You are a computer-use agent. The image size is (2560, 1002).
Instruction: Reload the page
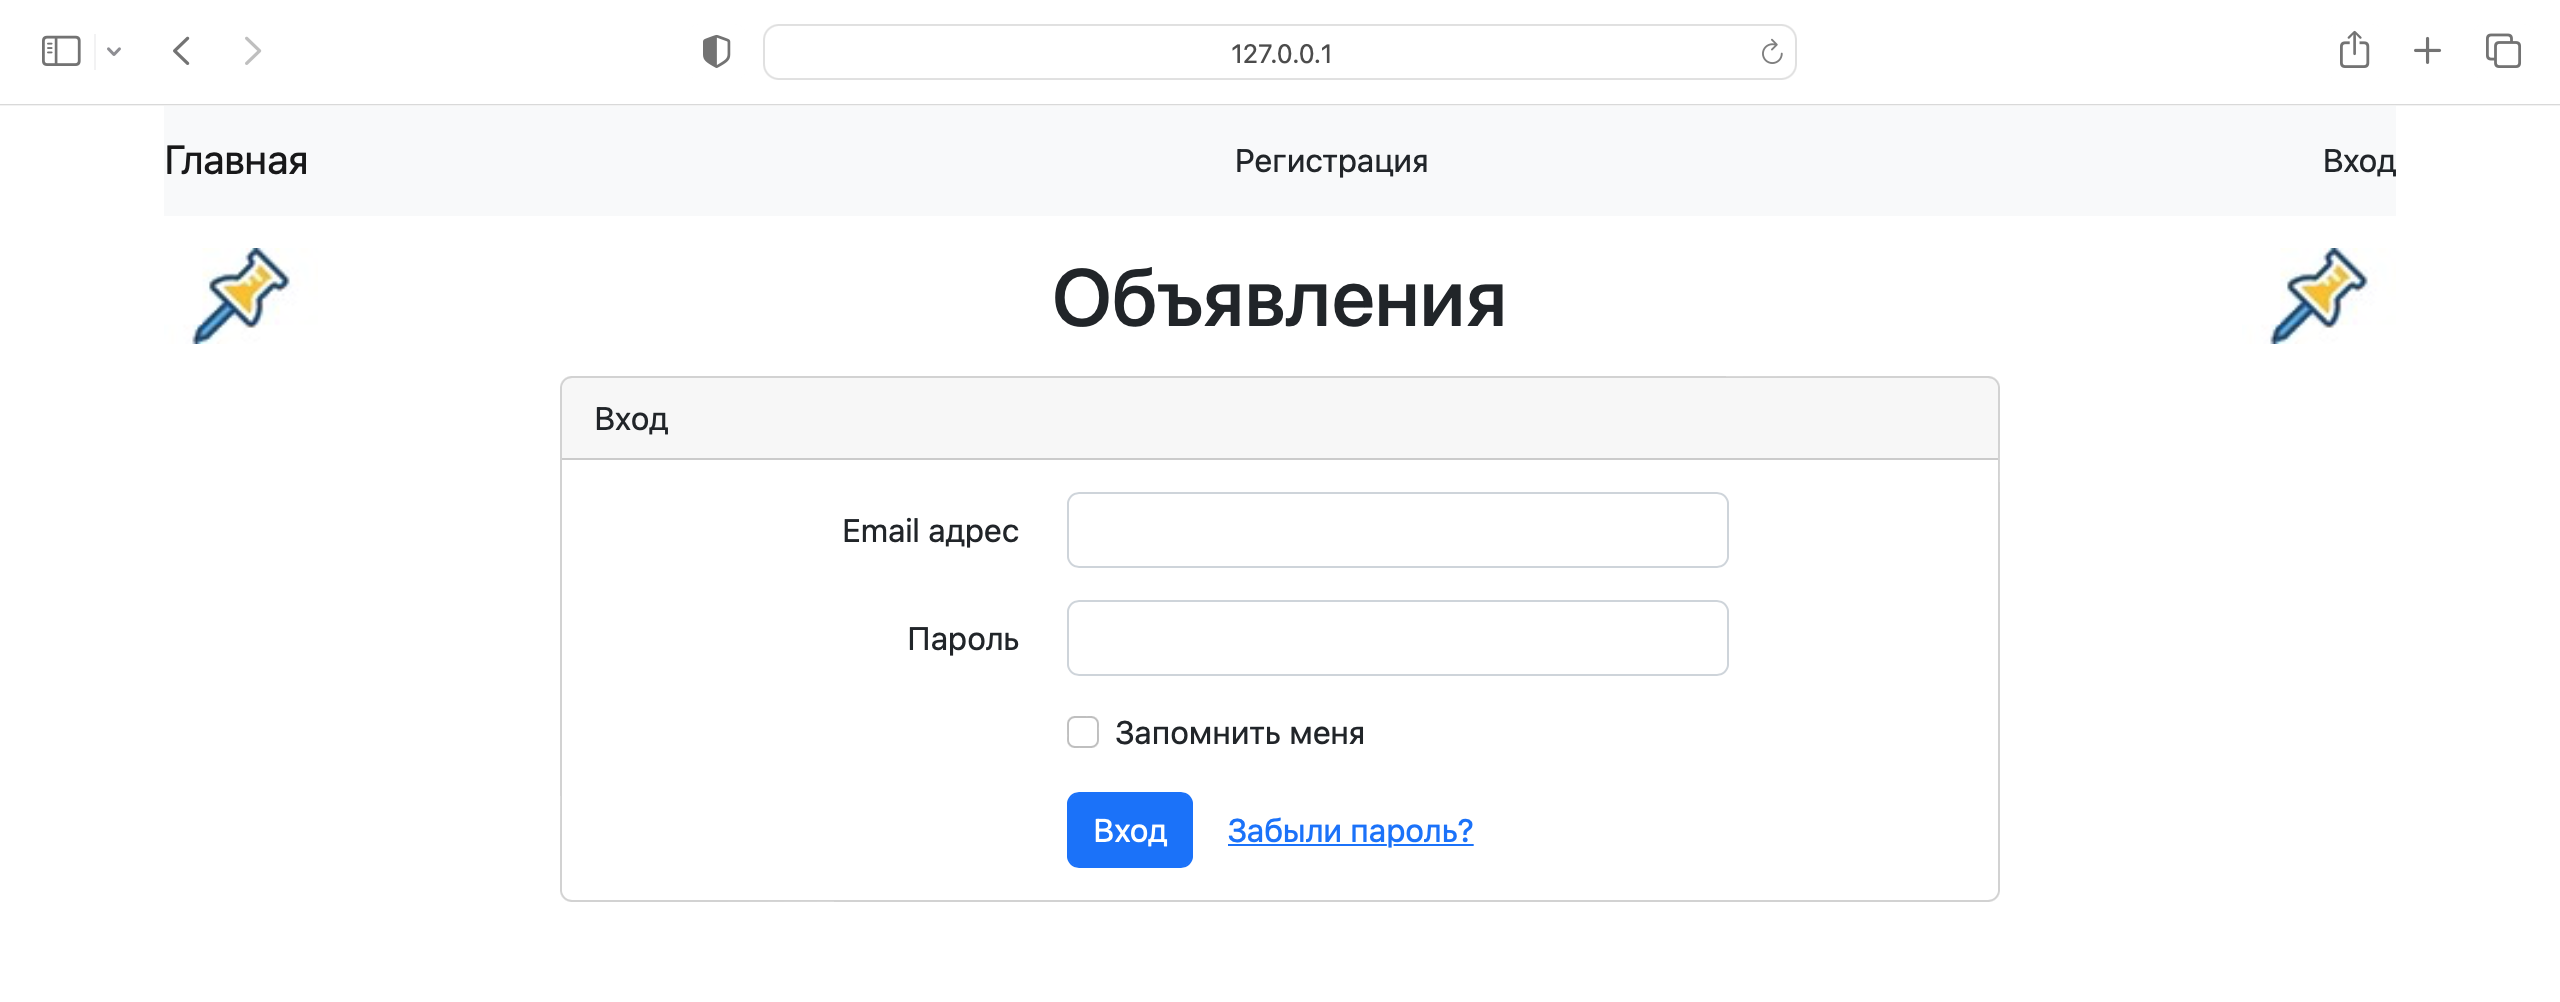tap(1770, 53)
